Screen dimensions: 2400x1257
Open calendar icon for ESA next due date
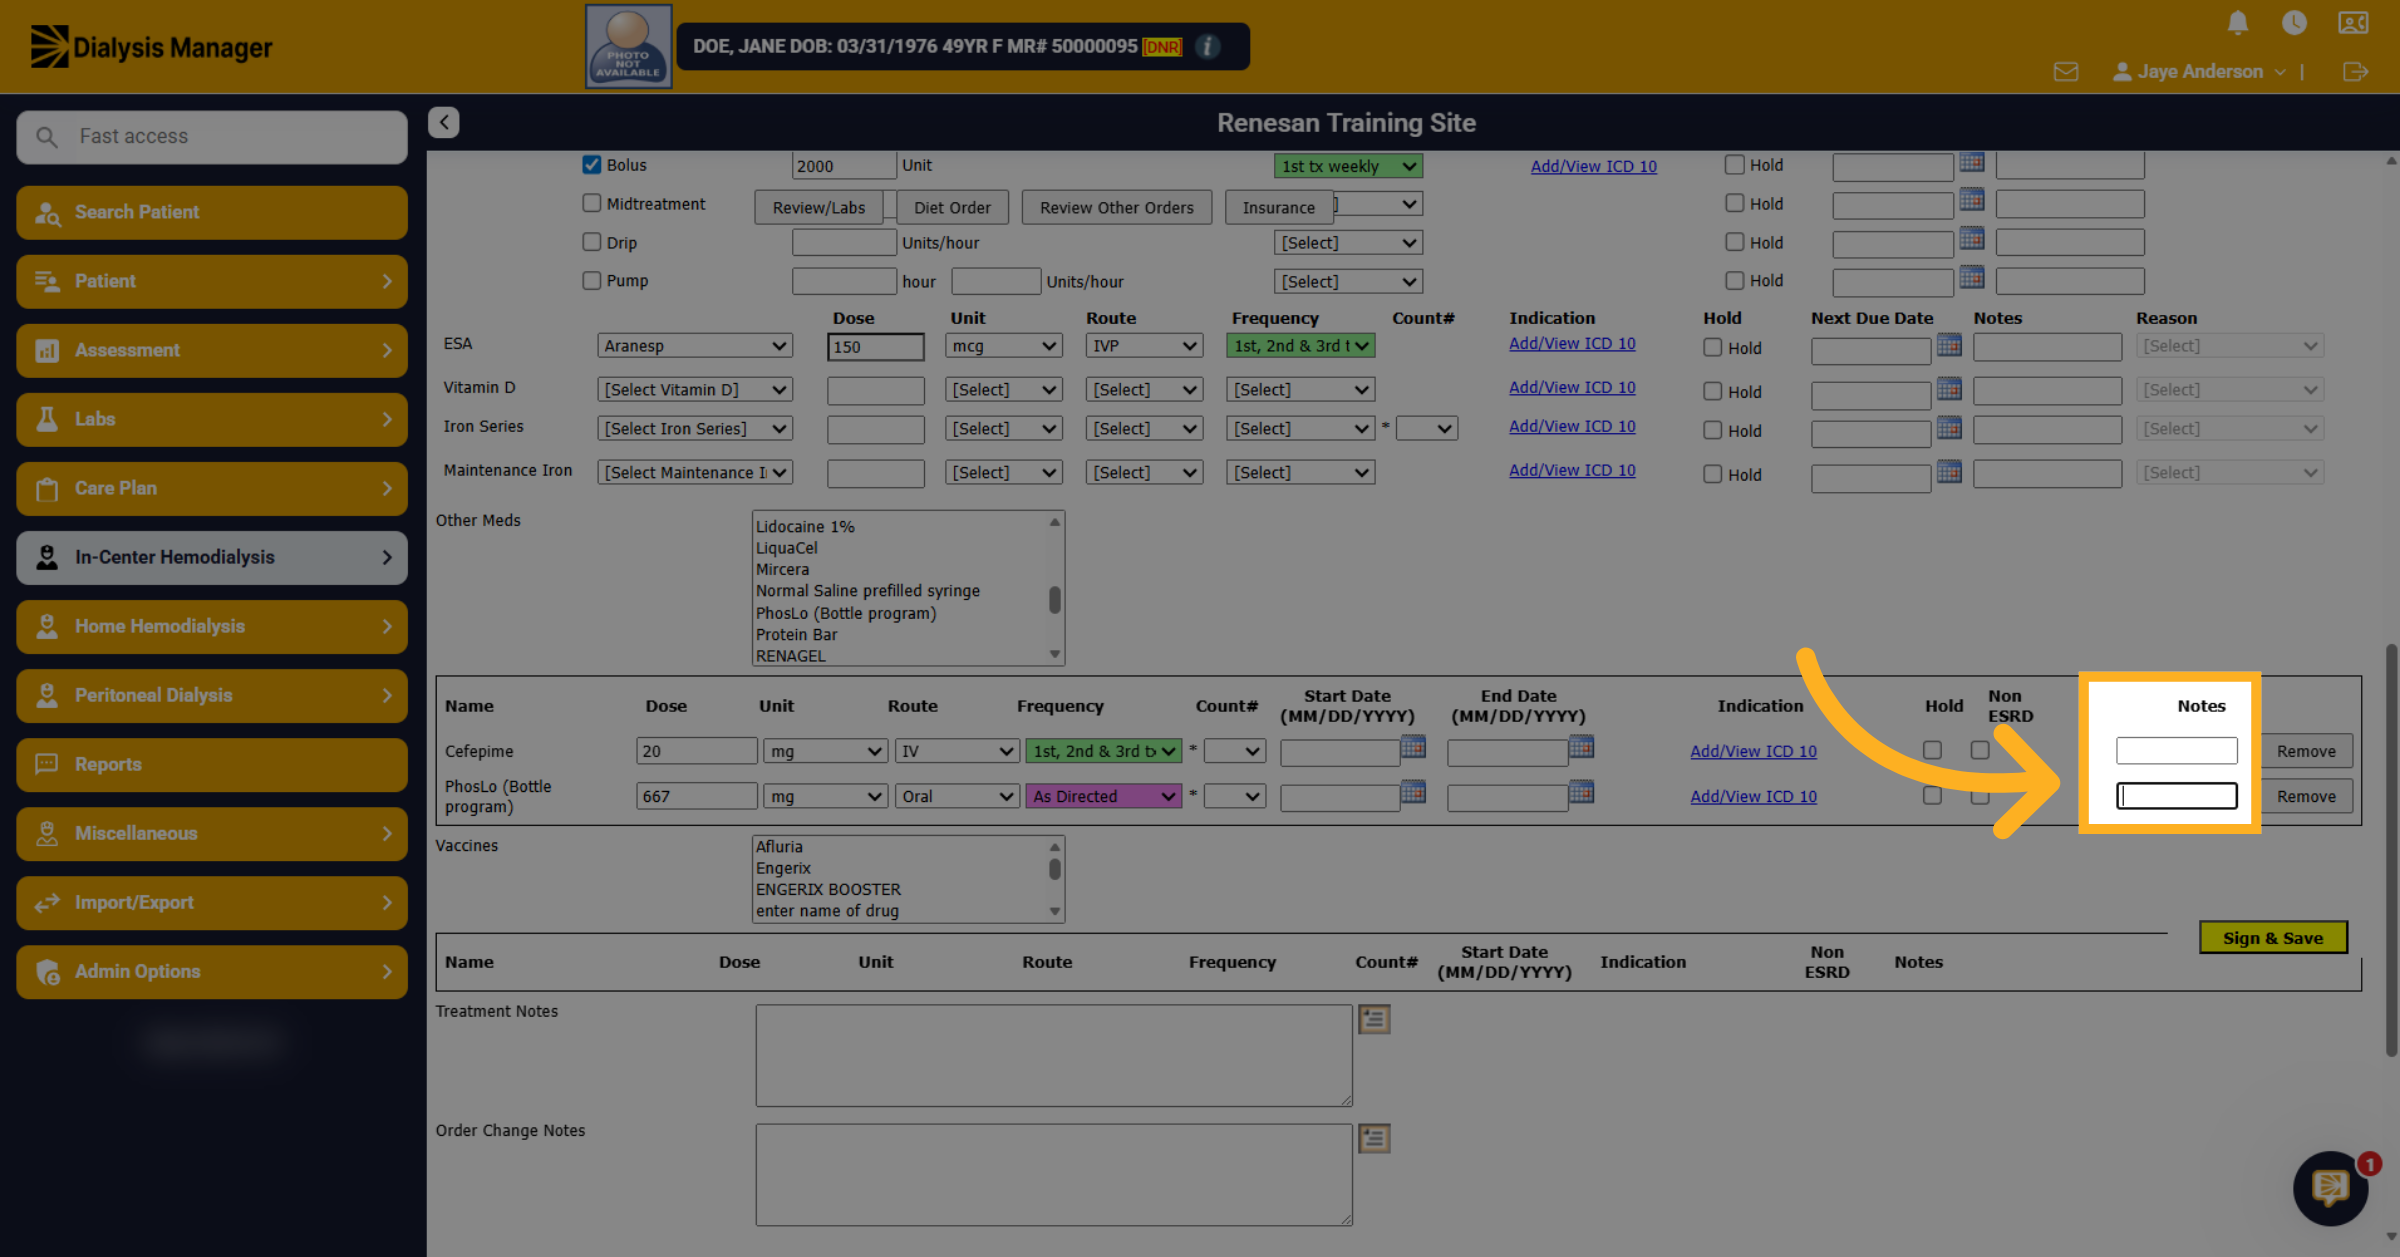(x=1949, y=345)
